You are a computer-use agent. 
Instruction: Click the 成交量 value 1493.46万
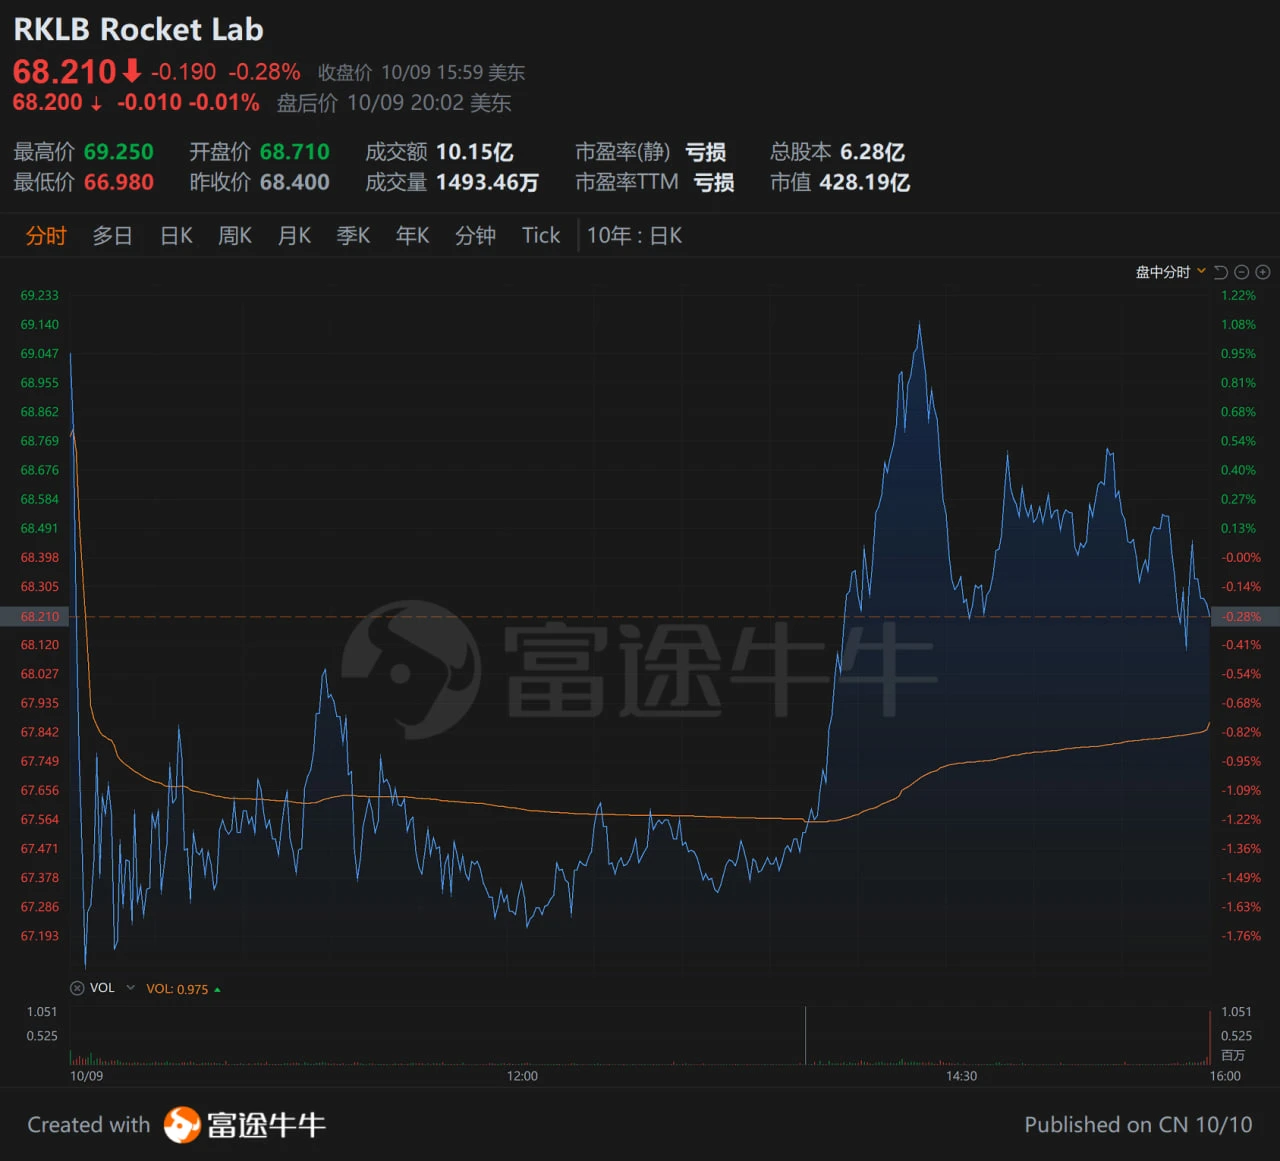[487, 182]
